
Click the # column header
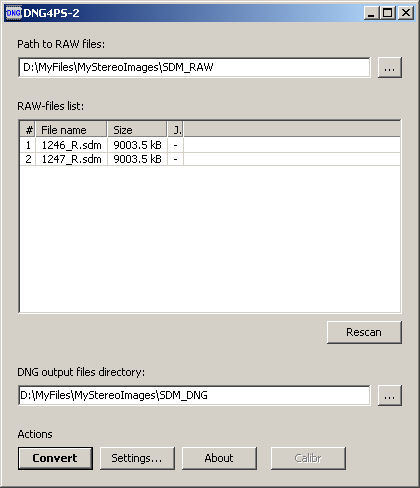pos(28,130)
